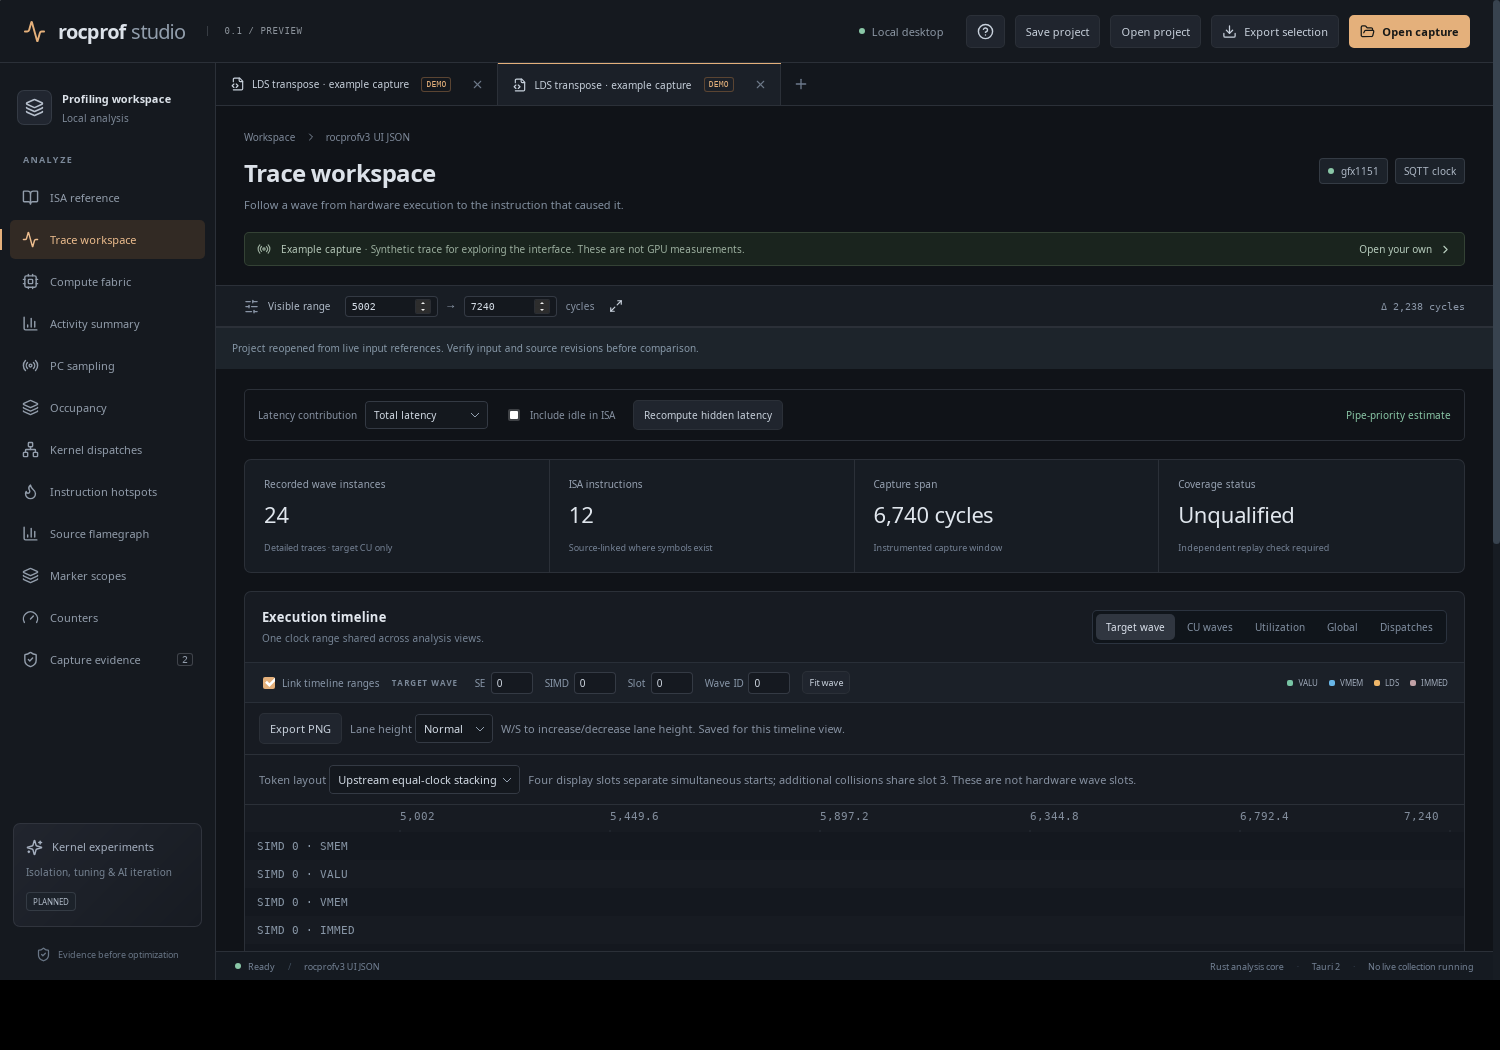Screen dimensions: 1500x1050
Task: Click the Profiling workspace layers icon
Action: tap(34, 107)
